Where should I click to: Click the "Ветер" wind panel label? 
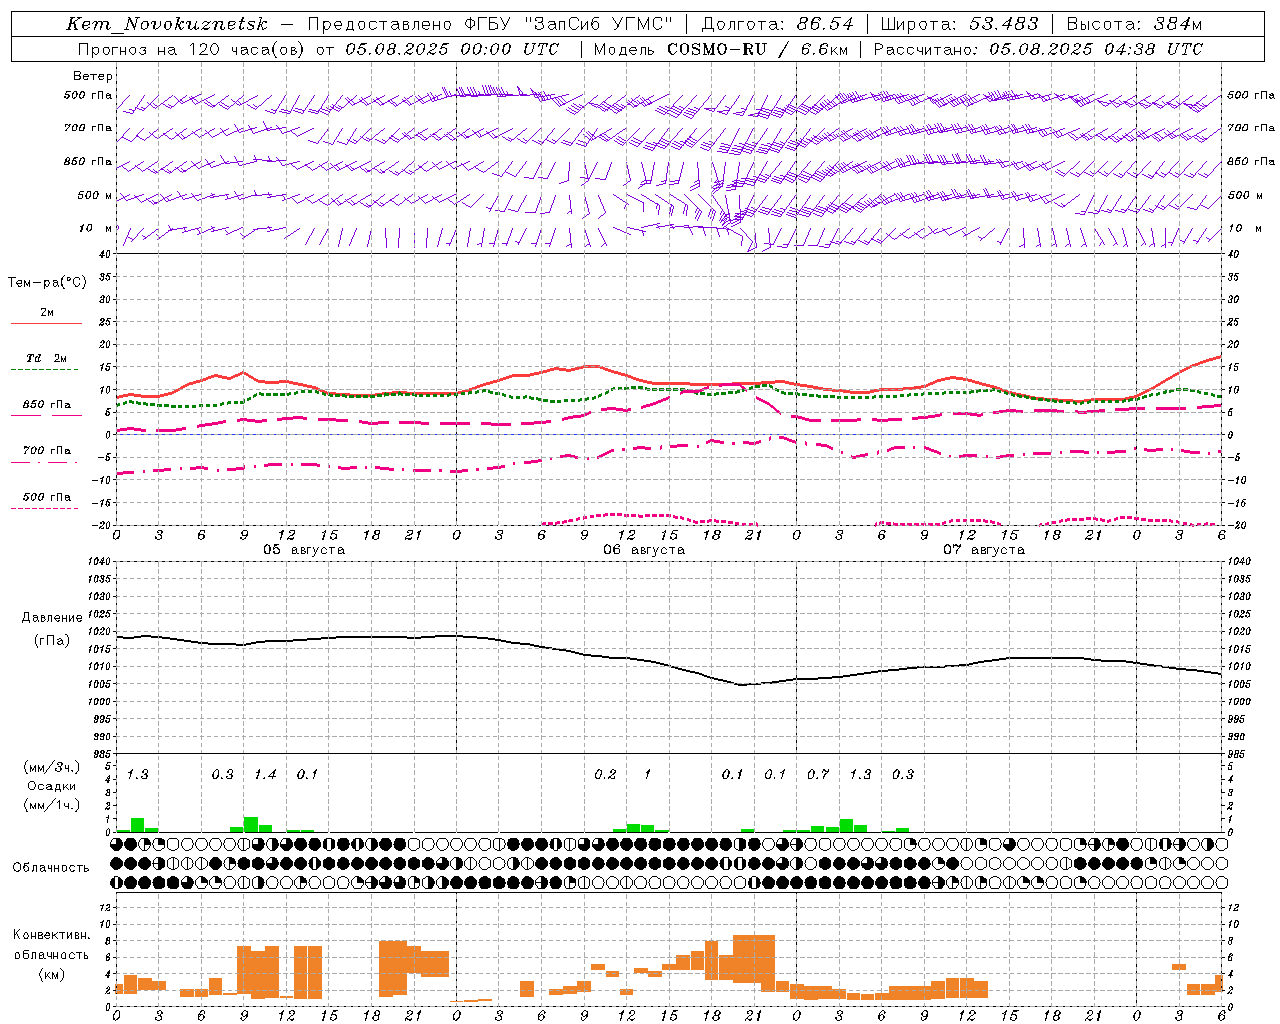click(92, 76)
